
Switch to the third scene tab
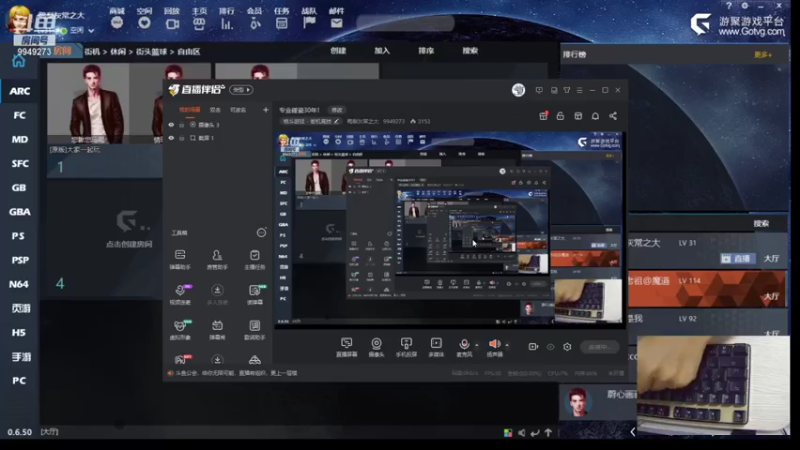[x=238, y=110]
